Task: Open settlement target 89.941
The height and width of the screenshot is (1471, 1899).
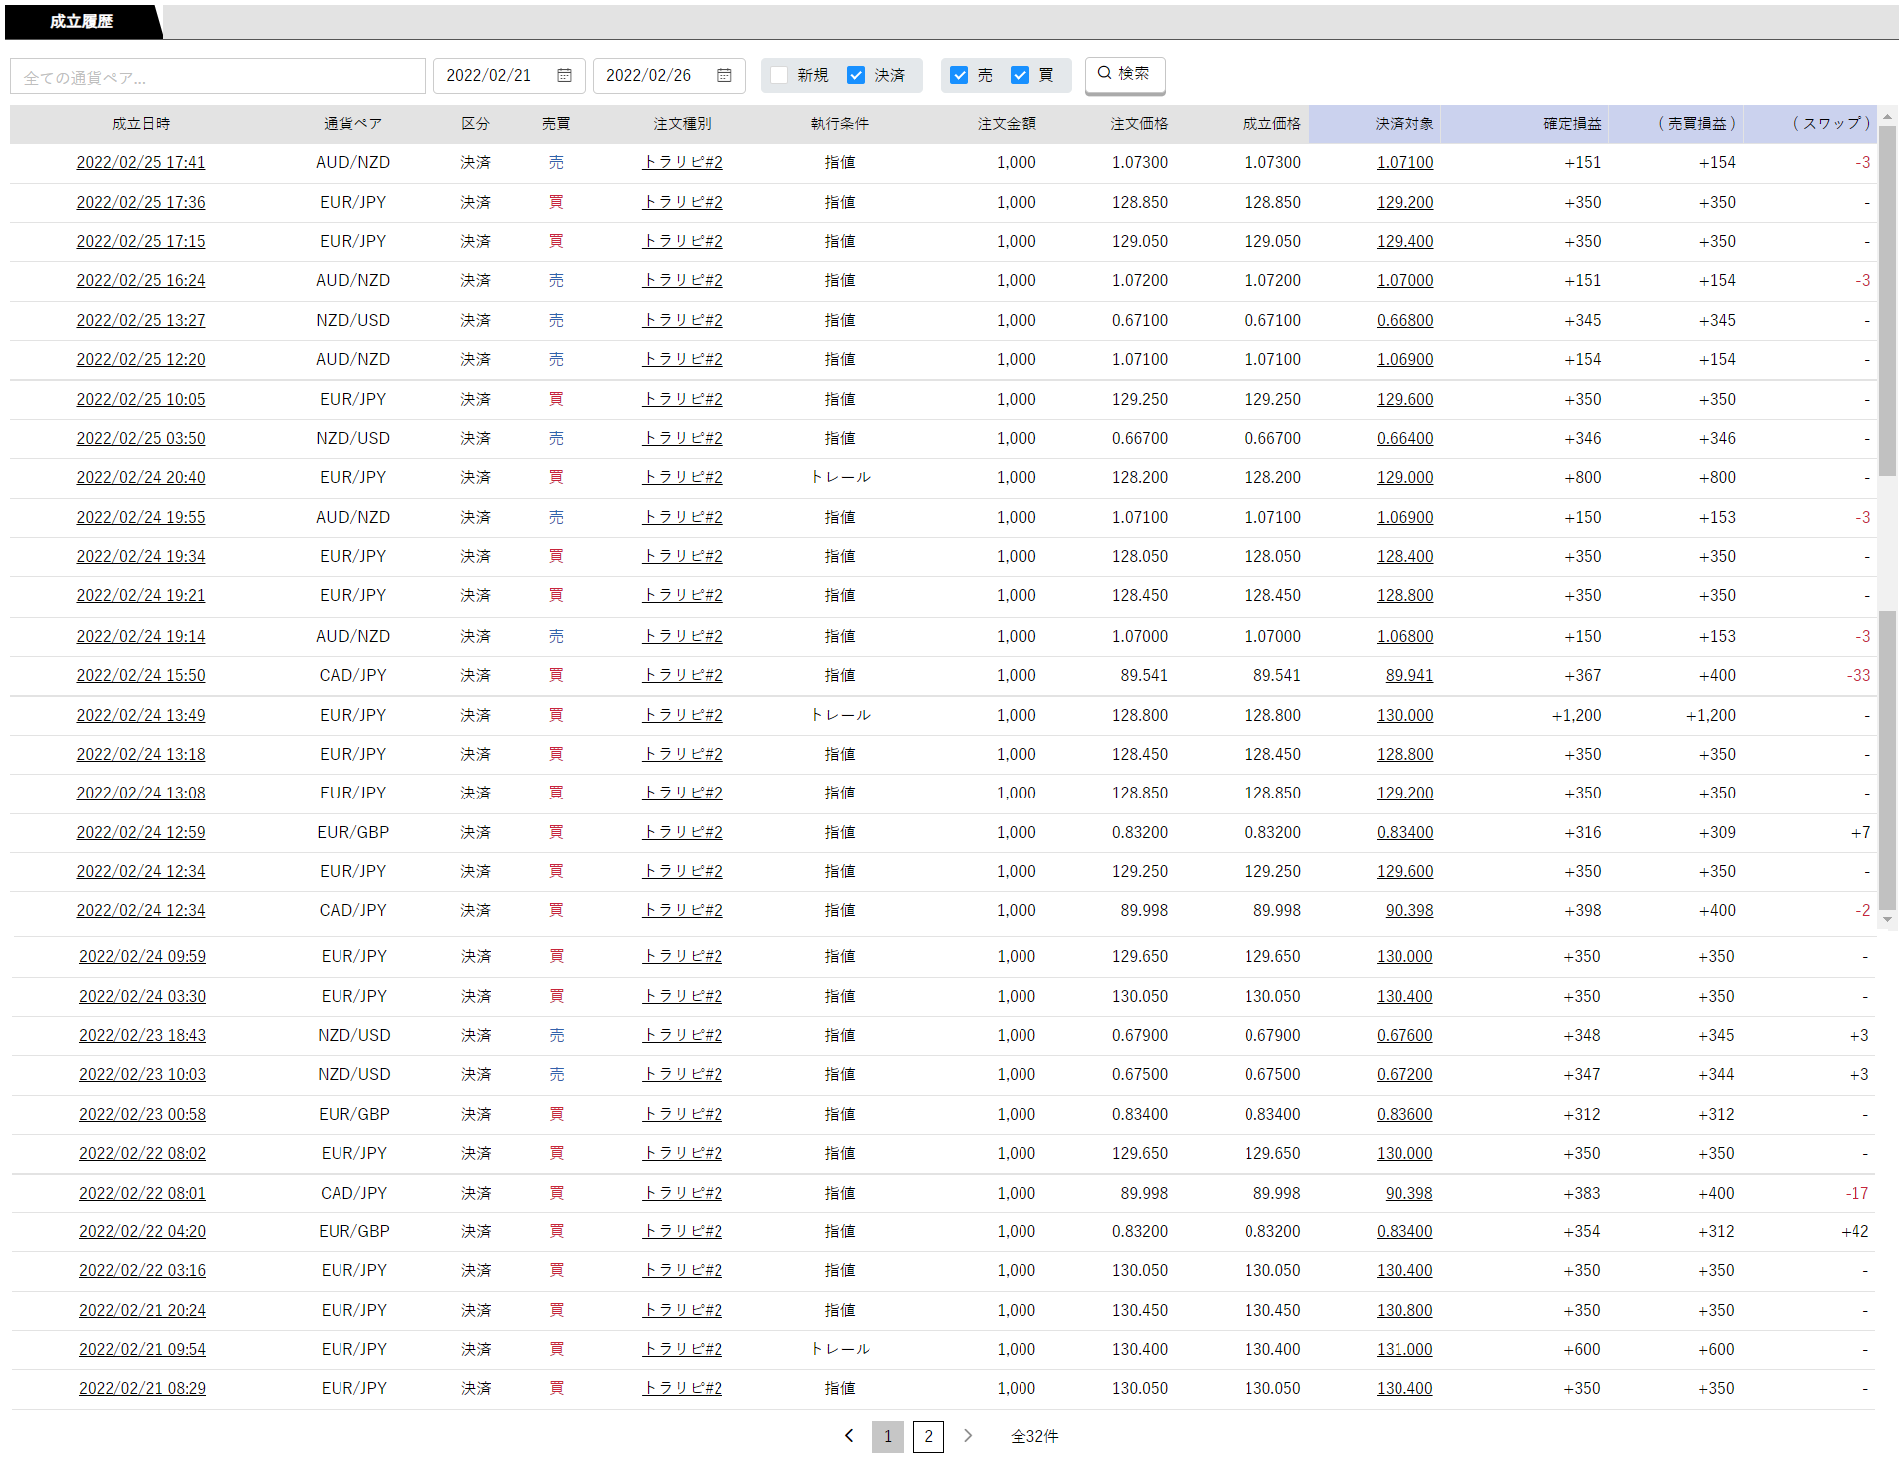Action: (x=1409, y=675)
